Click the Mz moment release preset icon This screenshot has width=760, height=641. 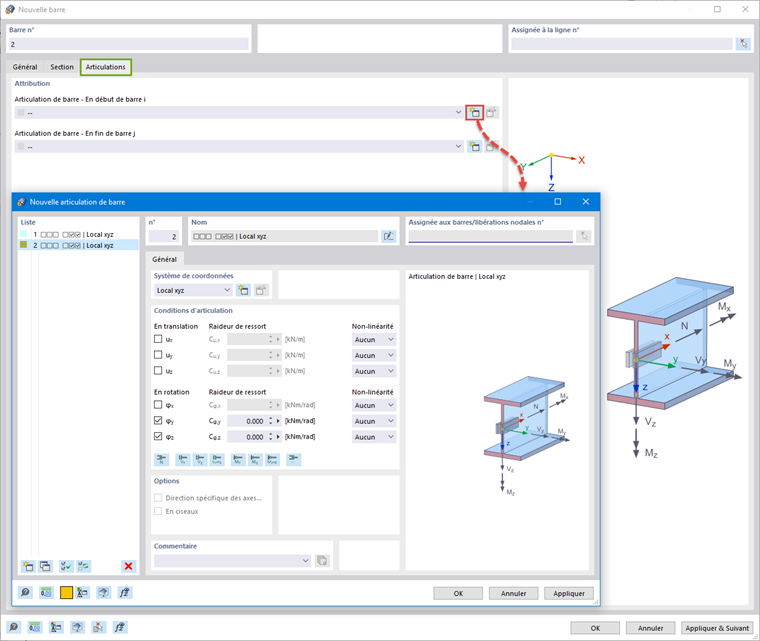pyautogui.click(x=255, y=459)
